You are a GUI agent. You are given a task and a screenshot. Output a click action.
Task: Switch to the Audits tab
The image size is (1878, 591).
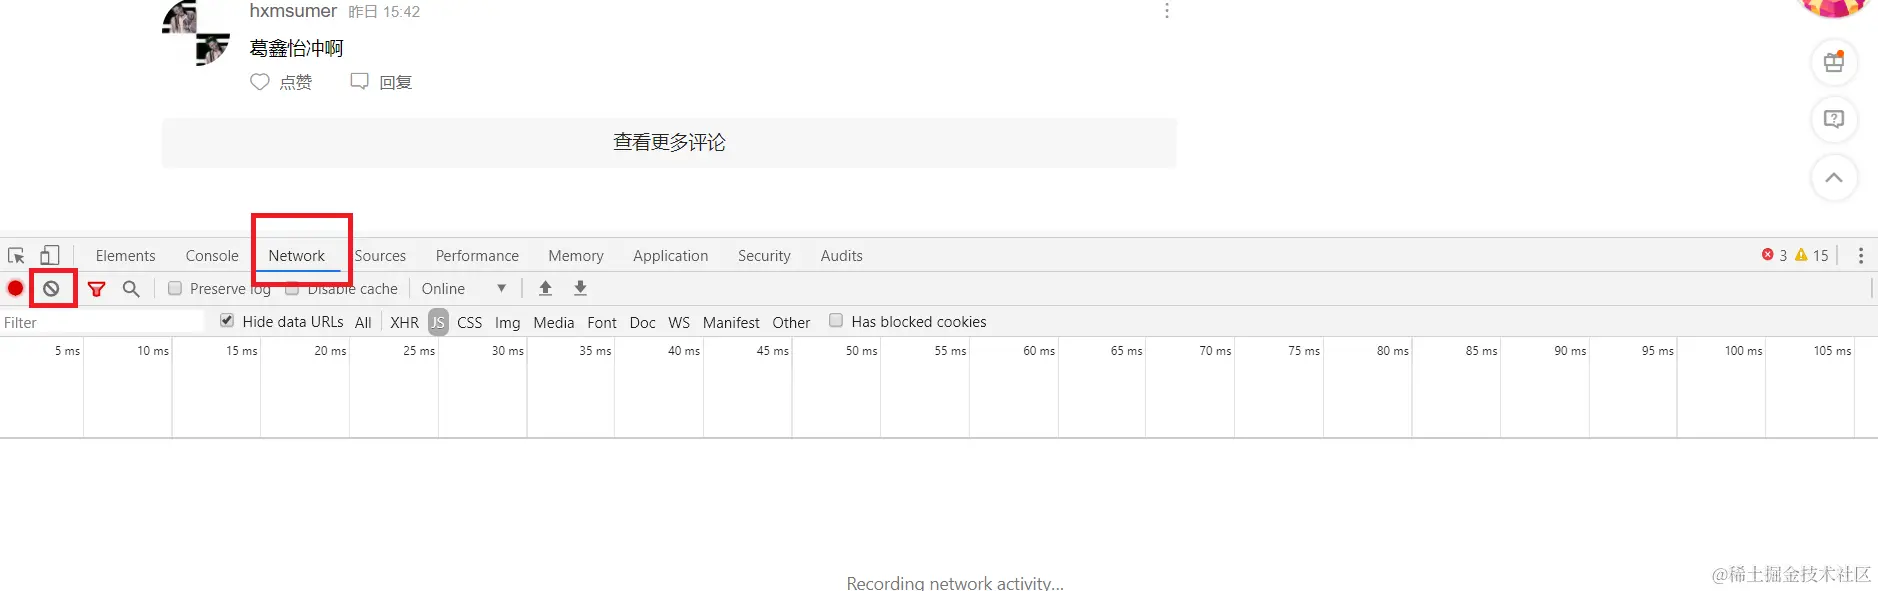(x=841, y=256)
